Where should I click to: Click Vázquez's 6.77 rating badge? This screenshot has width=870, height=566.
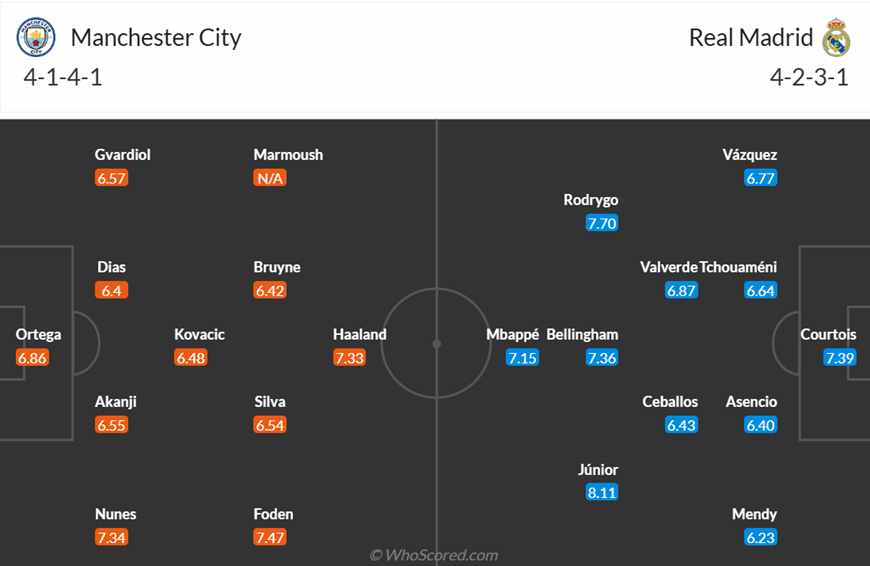761,178
